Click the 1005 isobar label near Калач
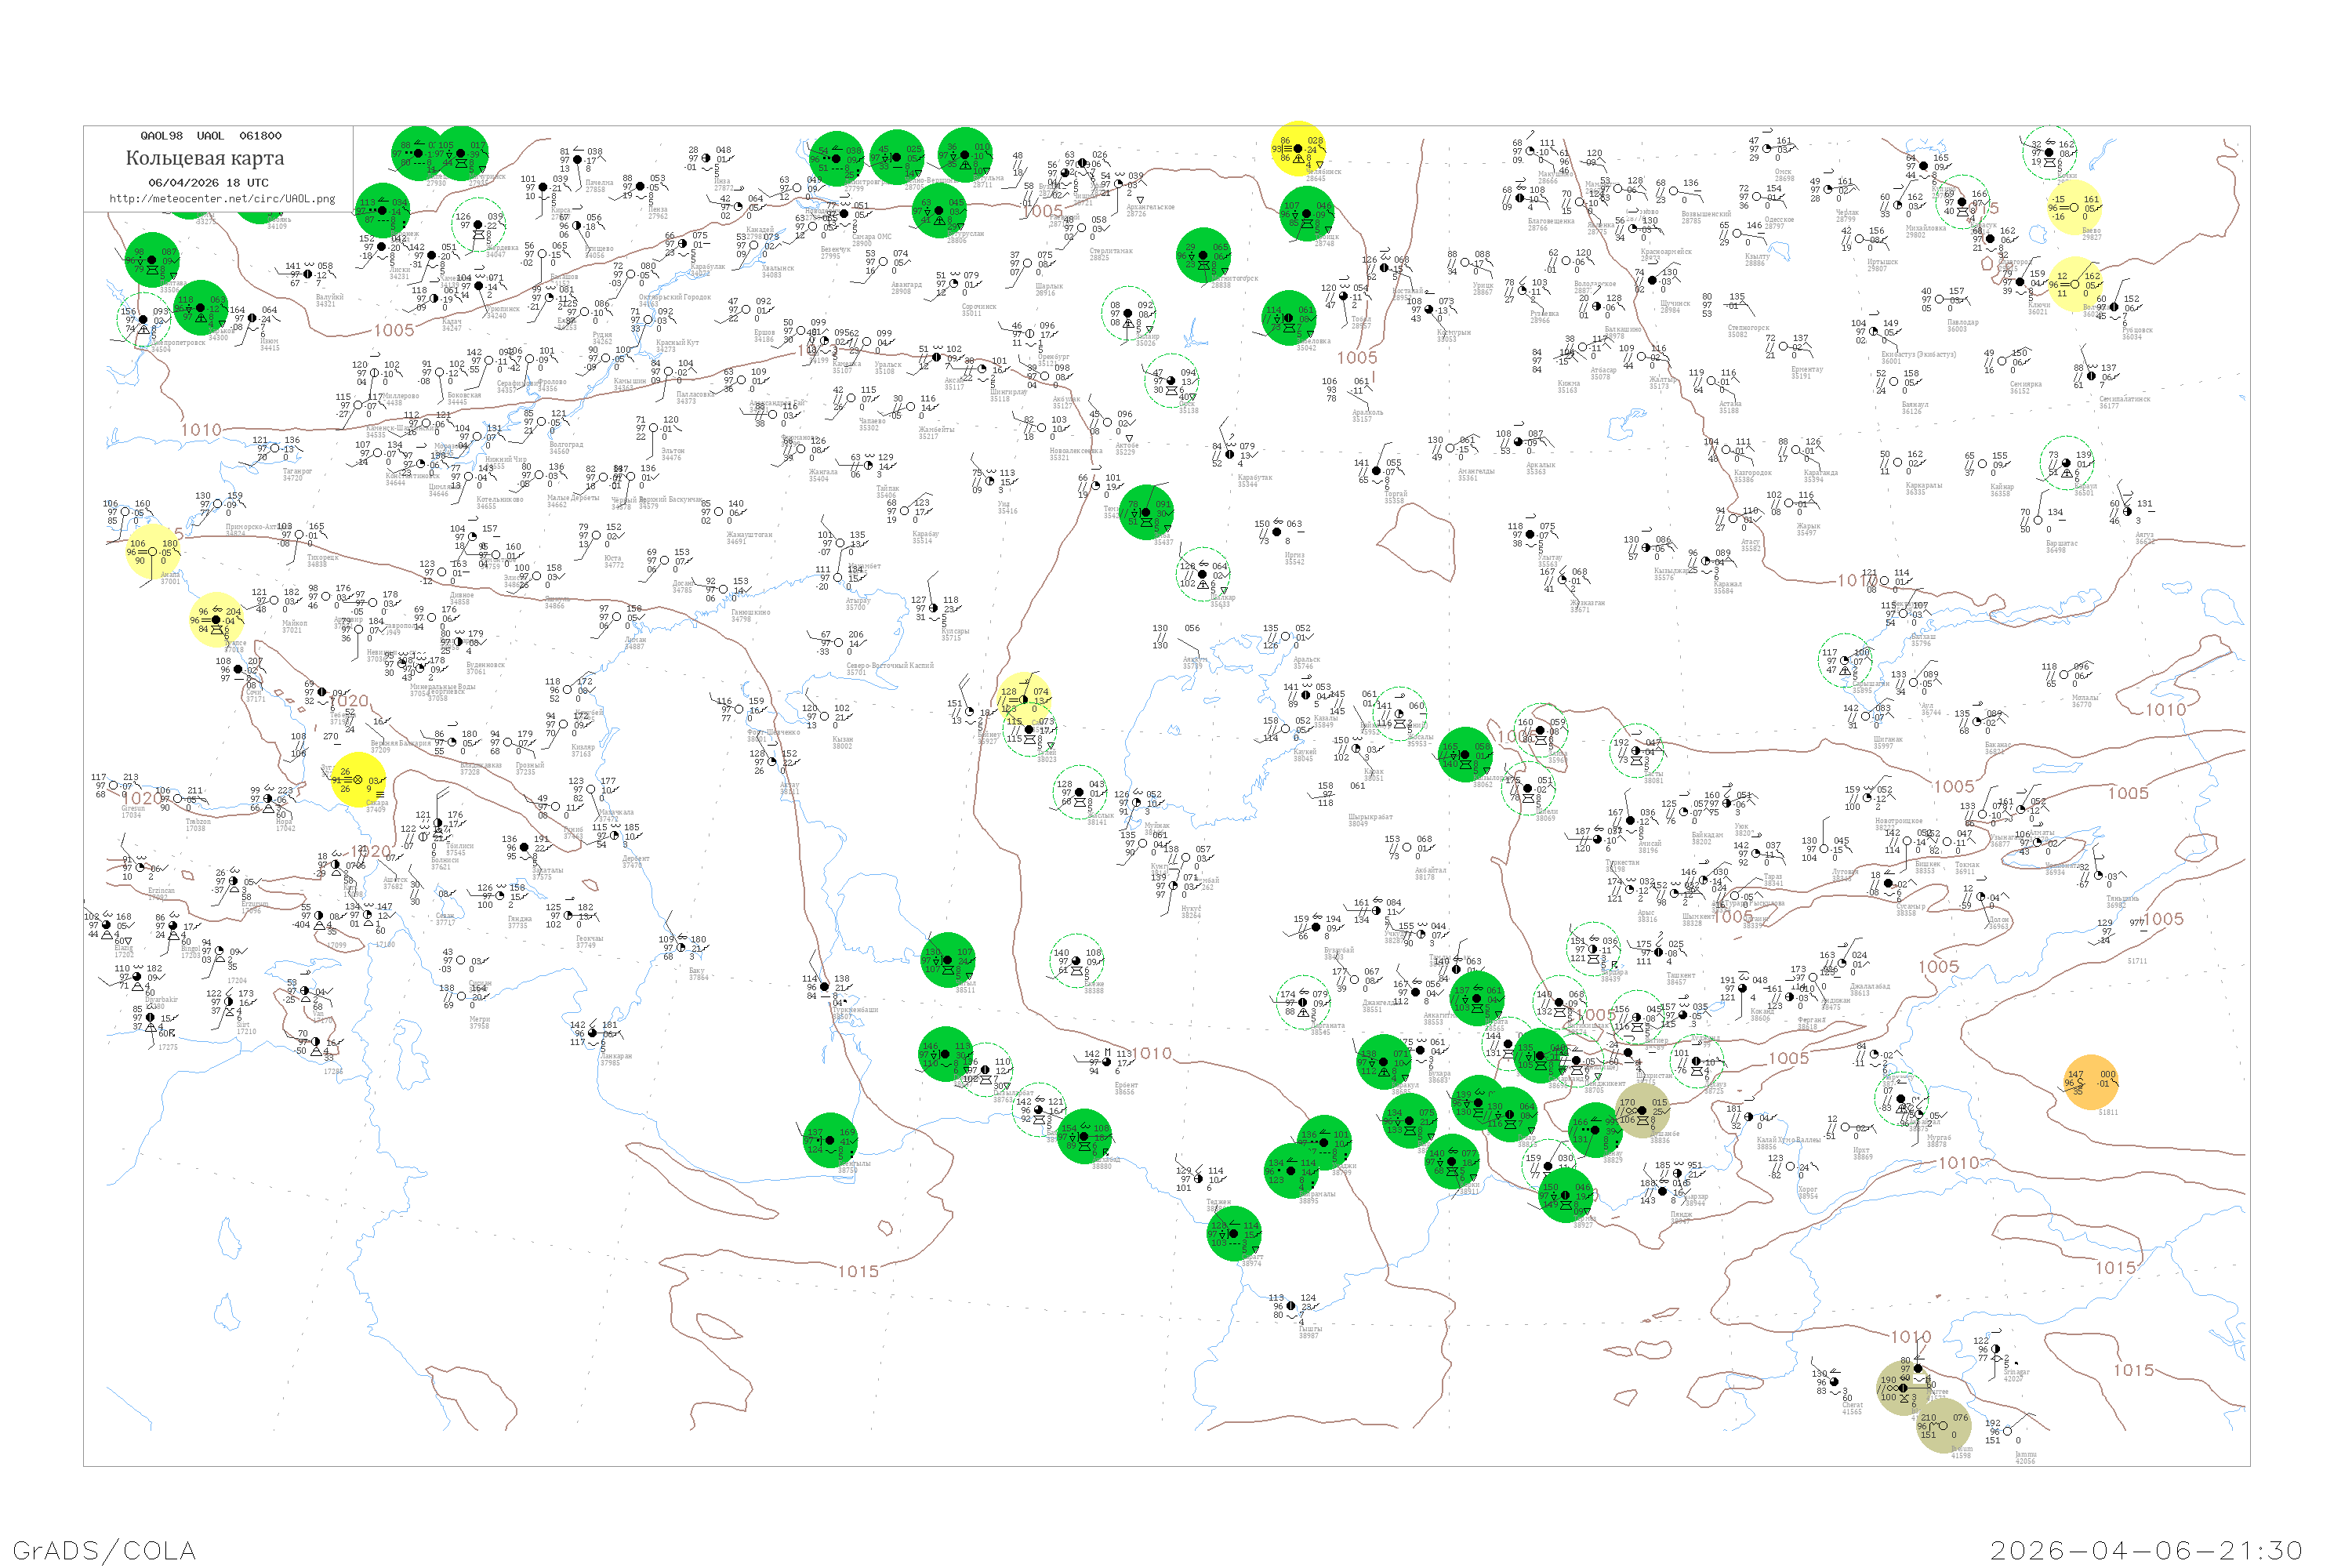Screen dimensions: 2352x1568 point(394,330)
